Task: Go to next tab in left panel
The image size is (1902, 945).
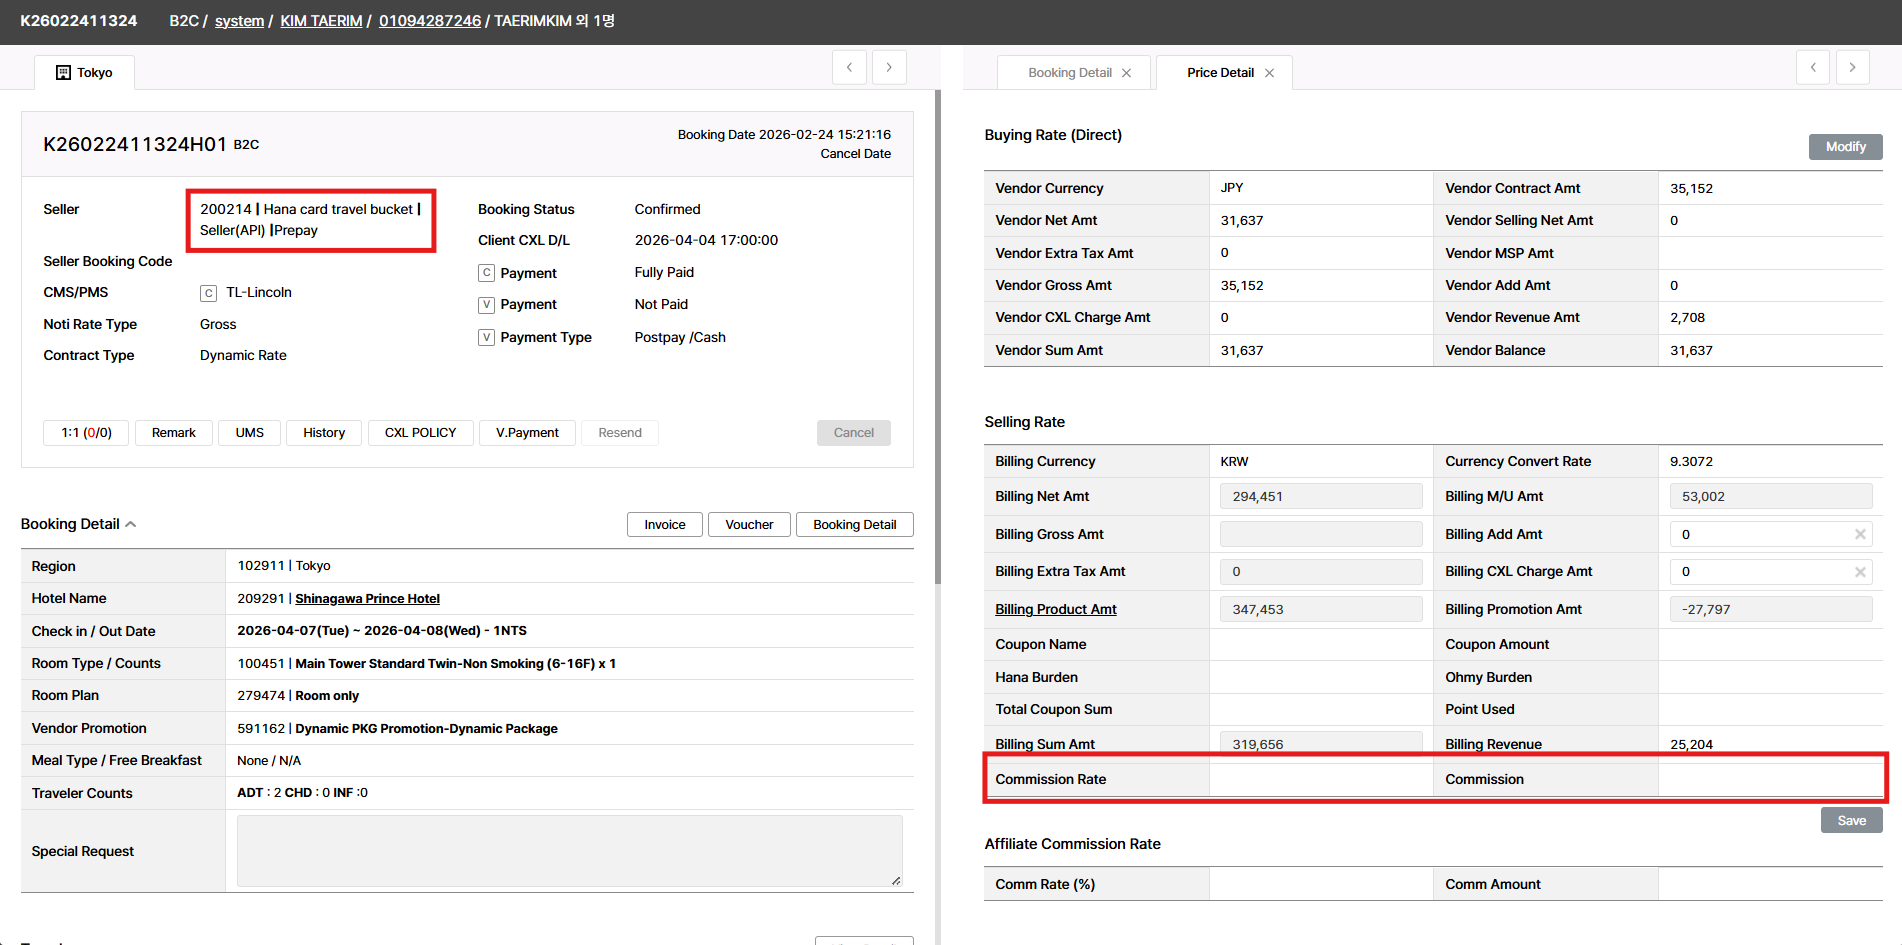Action: pos(889,67)
